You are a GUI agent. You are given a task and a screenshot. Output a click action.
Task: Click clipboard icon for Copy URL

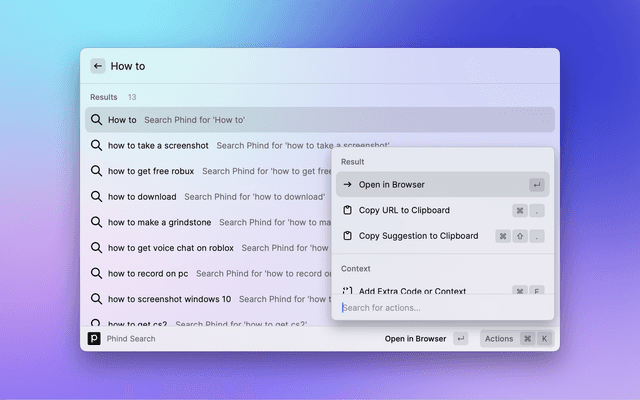[347, 210]
